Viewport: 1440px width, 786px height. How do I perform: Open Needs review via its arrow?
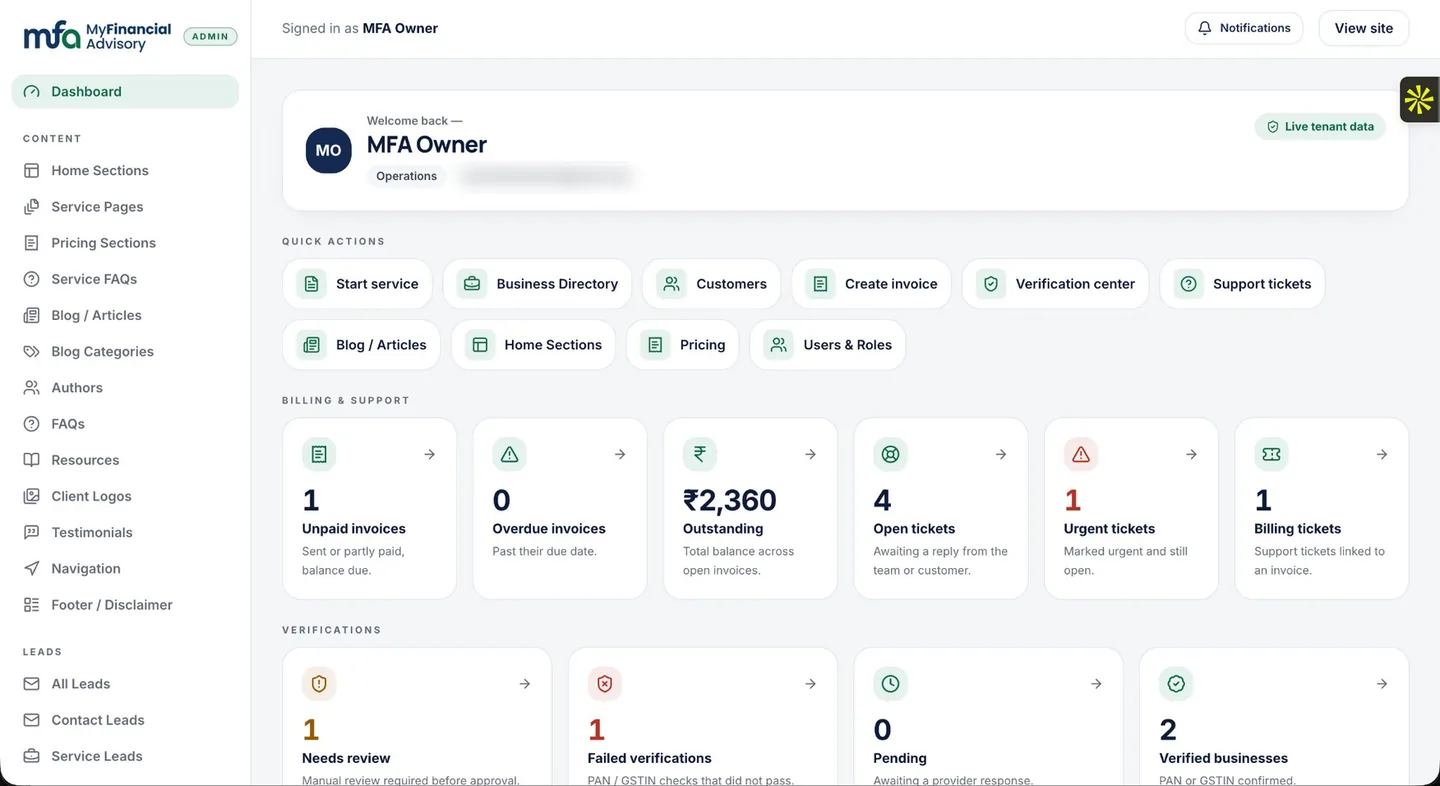pos(525,684)
